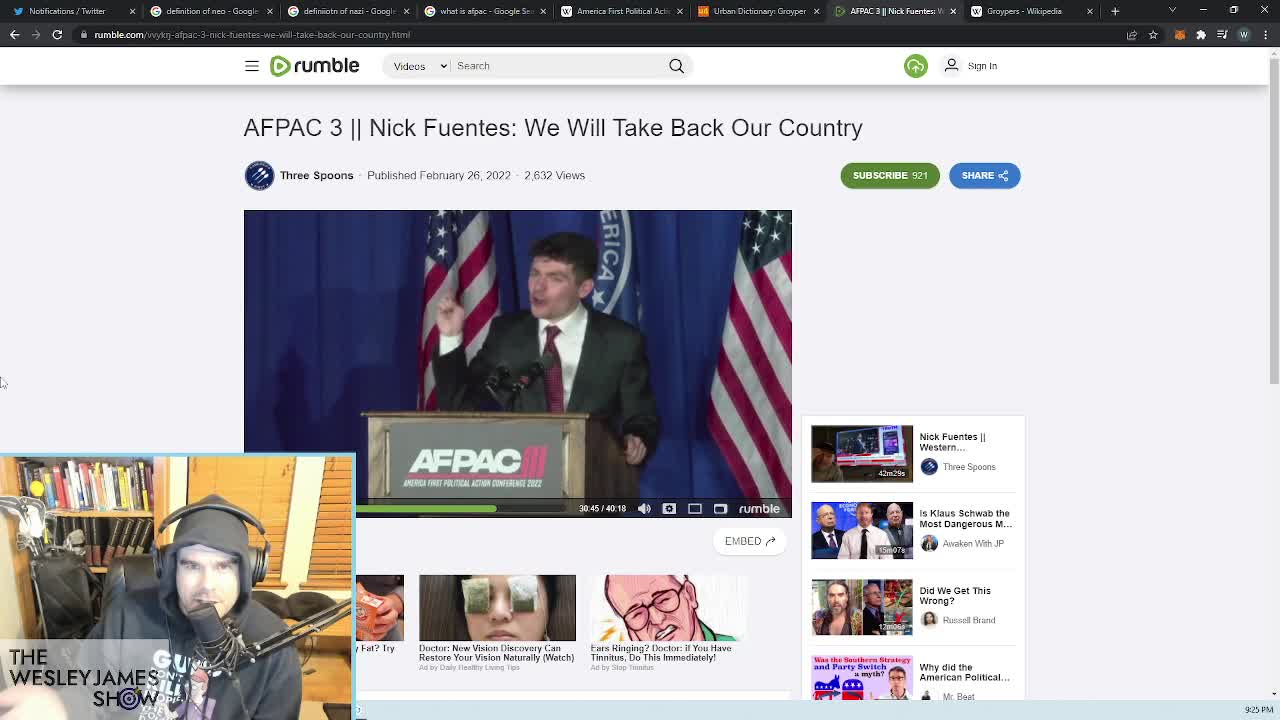Subscribe to Three Spoons channel
Screen dimensions: 1280x720
[889, 175]
